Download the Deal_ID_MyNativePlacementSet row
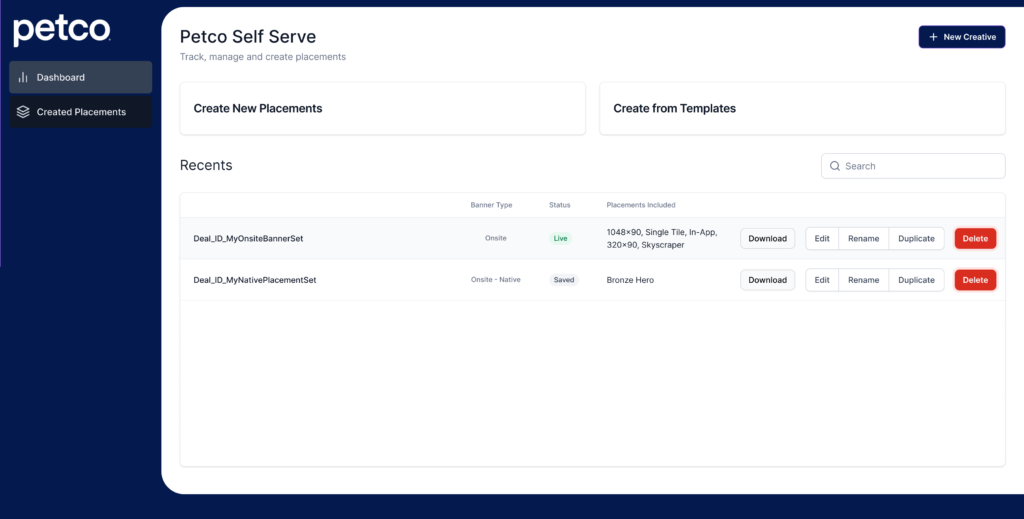The width and height of the screenshot is (1024, 519). 767,280
